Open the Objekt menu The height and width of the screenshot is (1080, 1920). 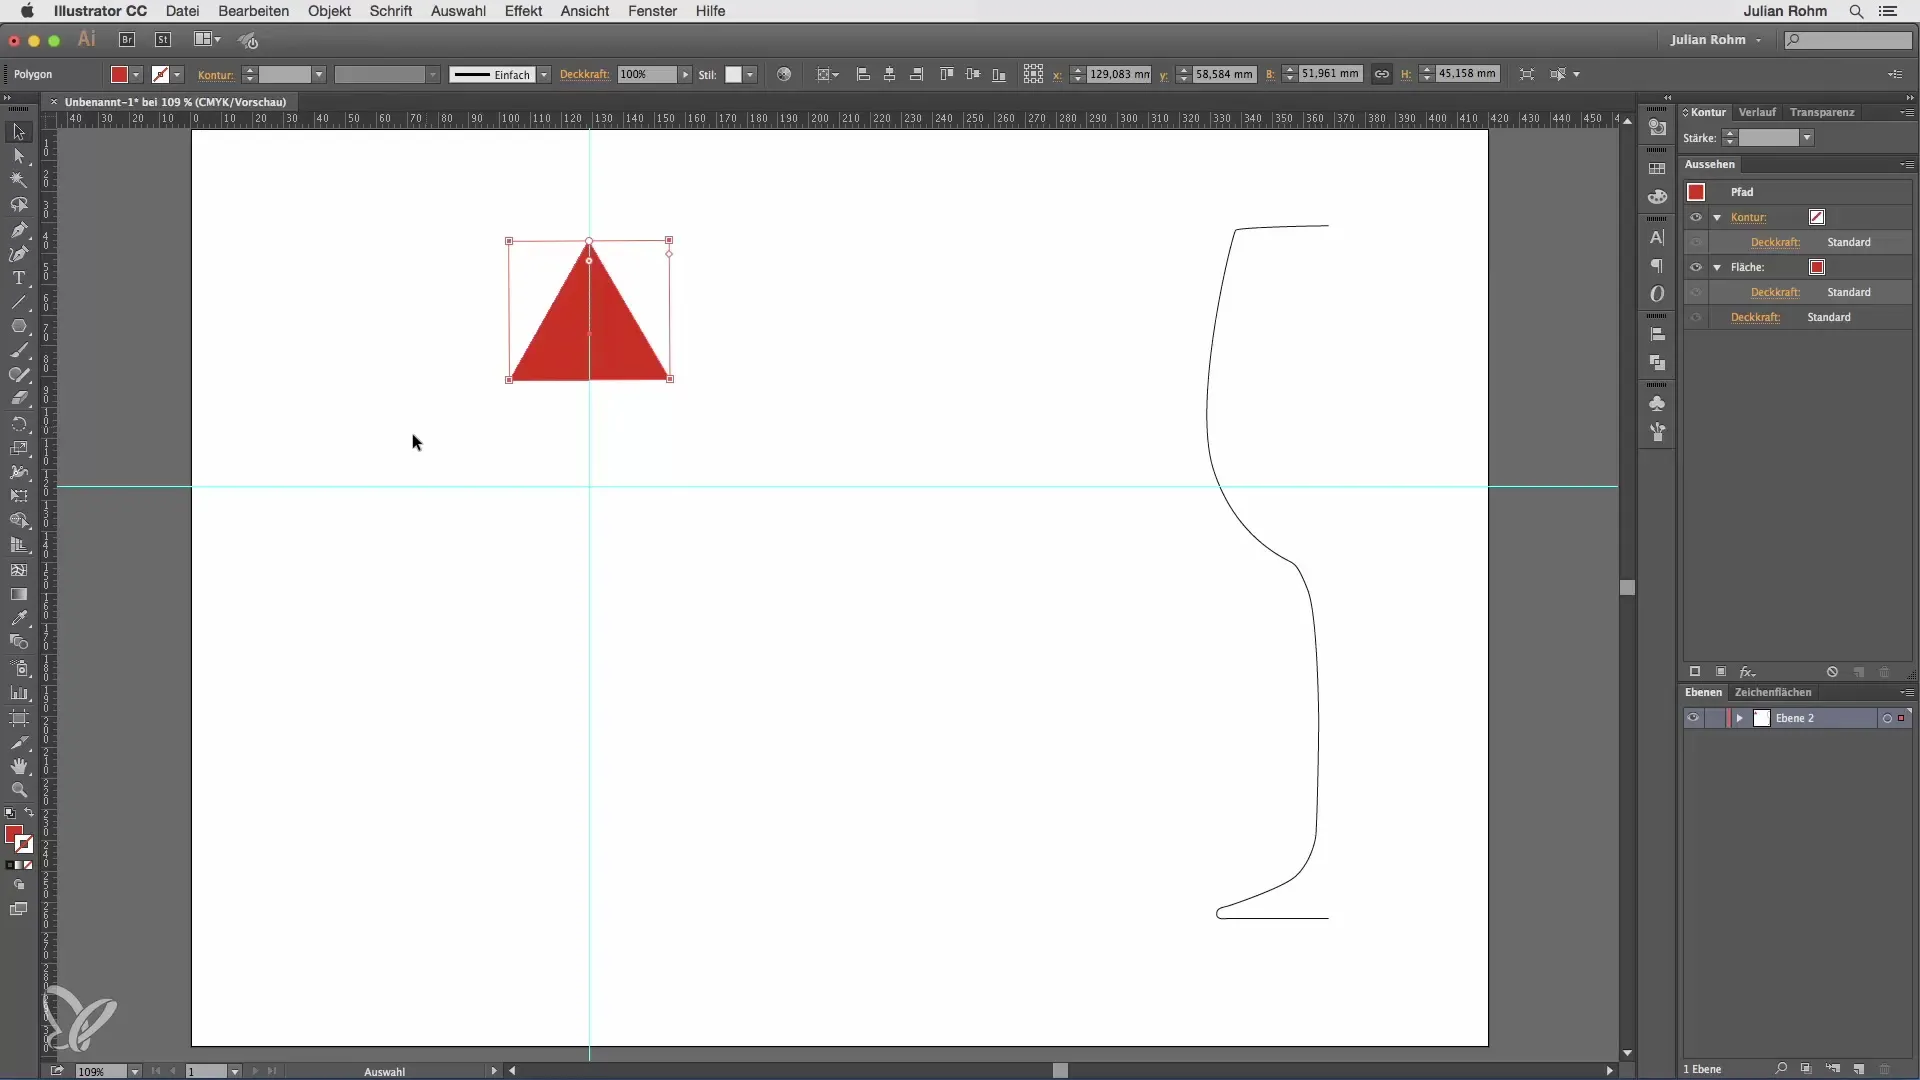(x=329, y=11)
